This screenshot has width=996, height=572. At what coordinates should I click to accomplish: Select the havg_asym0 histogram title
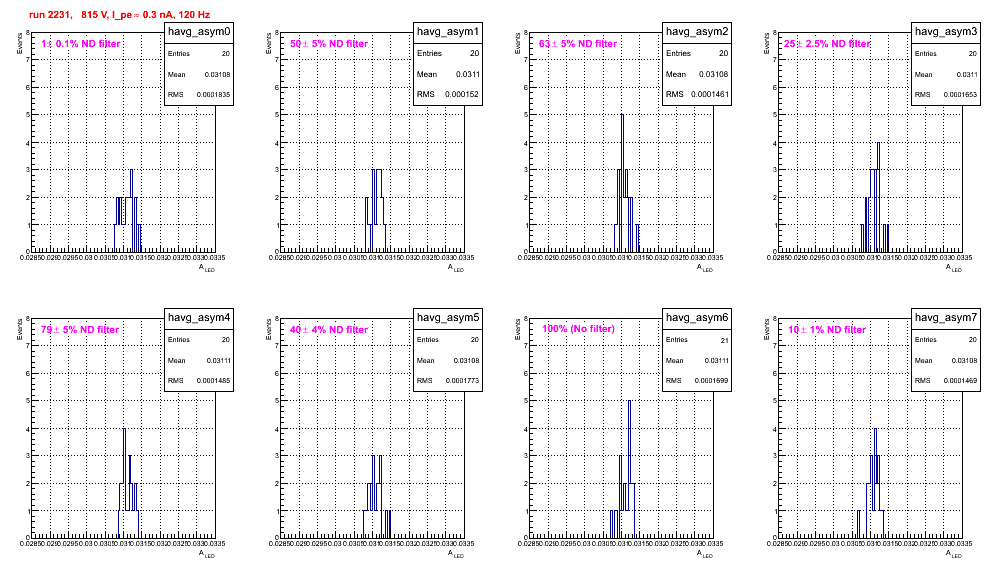point(199,31)
